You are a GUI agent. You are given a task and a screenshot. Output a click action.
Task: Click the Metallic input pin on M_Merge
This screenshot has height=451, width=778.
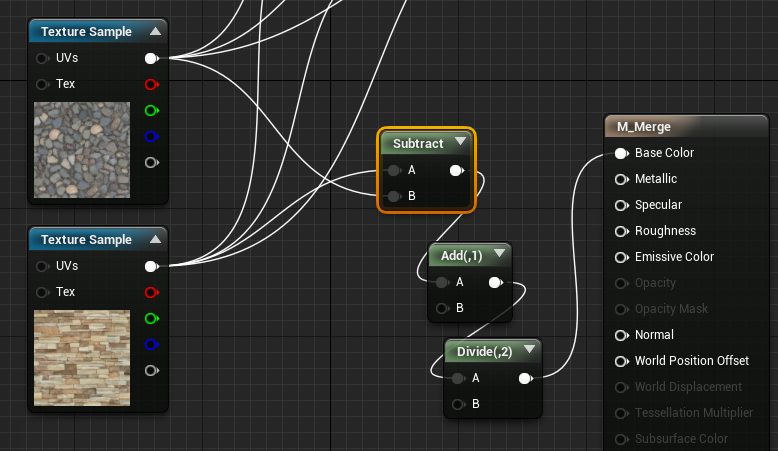[x=621, y=179]
